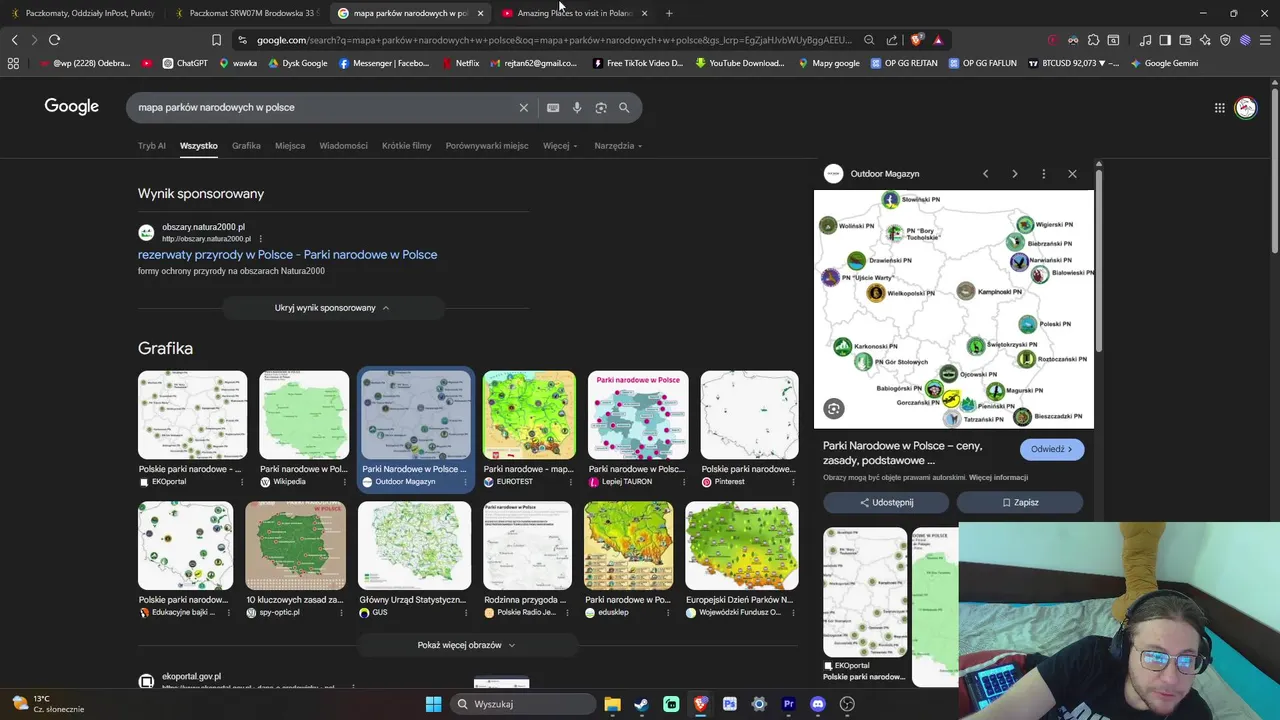Open Lepiej TAURON park map thumbnail
Image resolution: width=1280 pixels, height=720 pixels.
638,415
